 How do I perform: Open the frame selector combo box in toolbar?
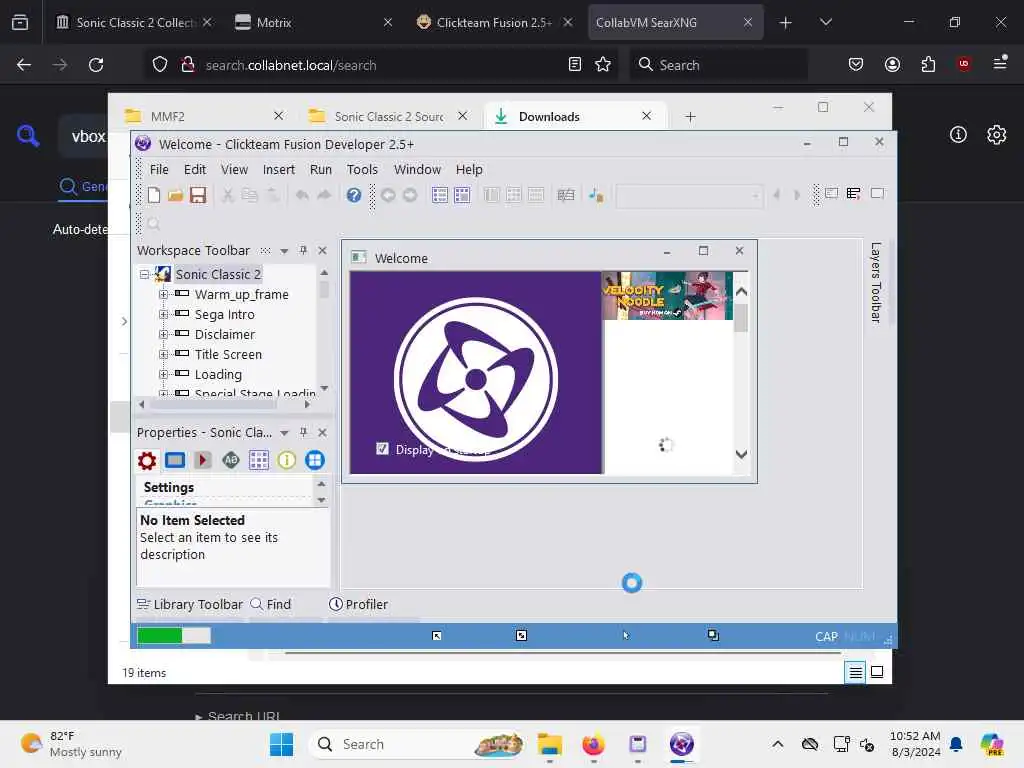(x=690, y=195)
